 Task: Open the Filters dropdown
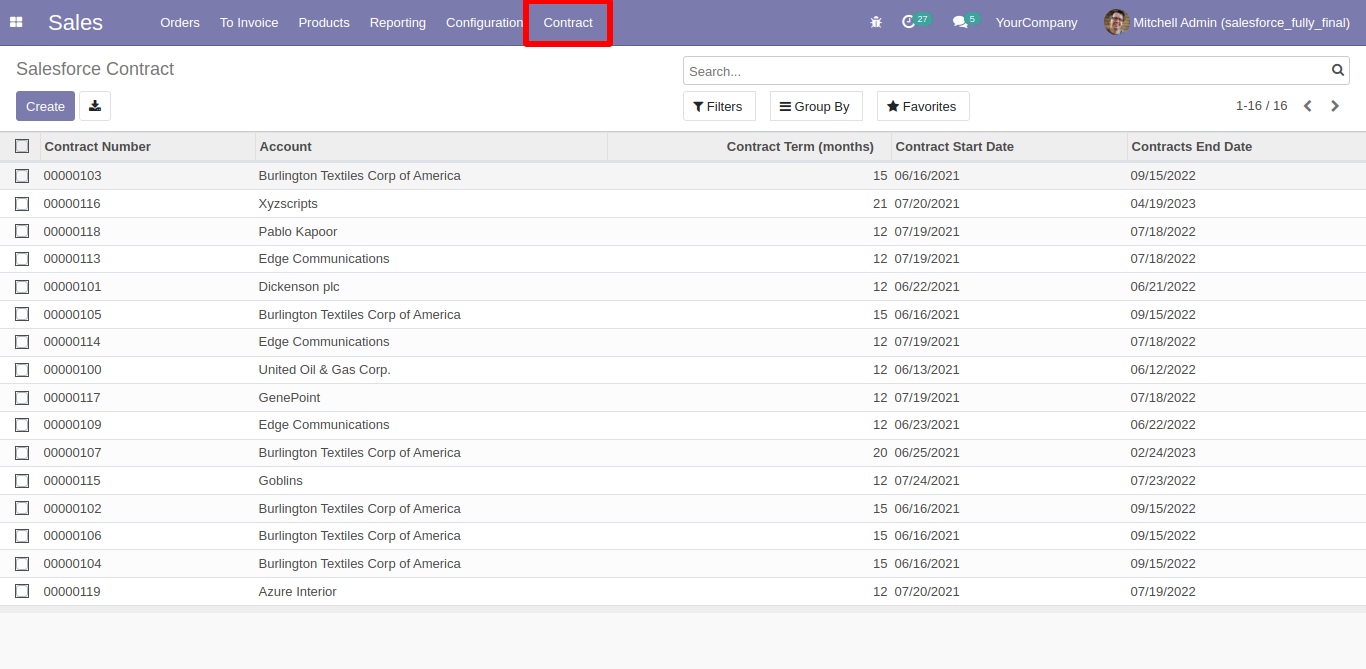pyautogui.click(x=719, y=106)
